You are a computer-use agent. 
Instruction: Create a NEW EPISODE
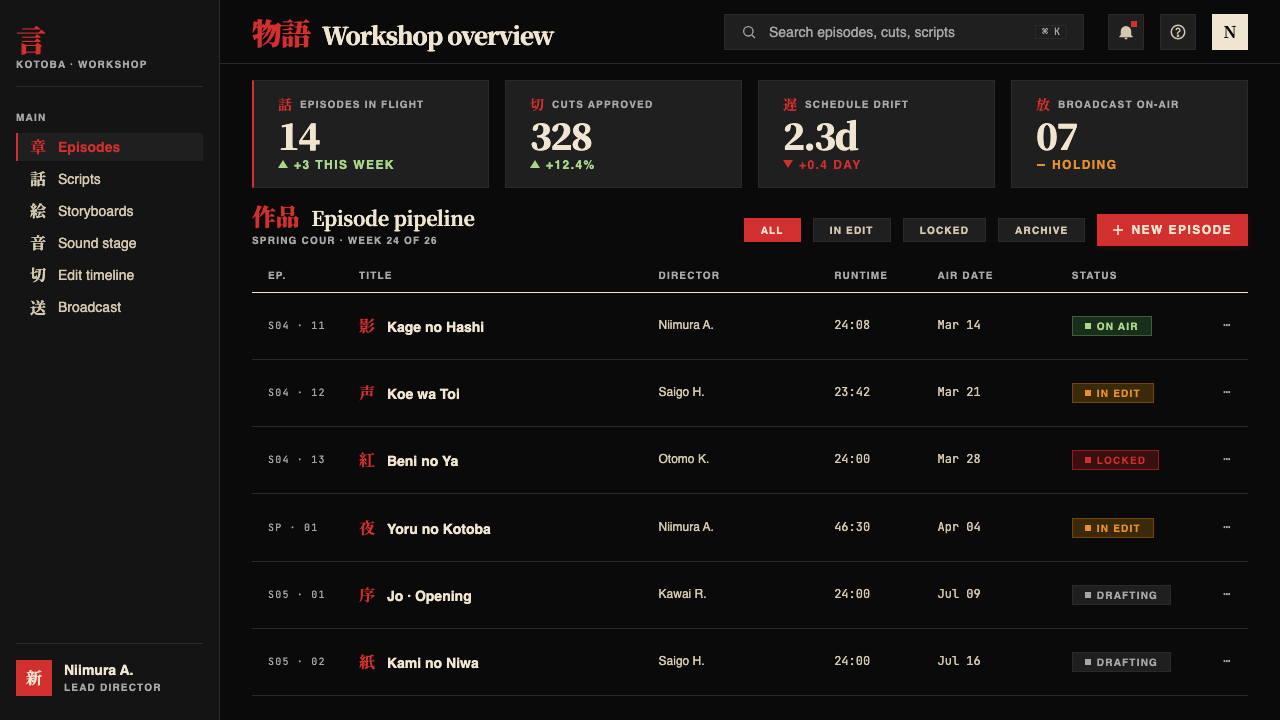point(1172,230)
